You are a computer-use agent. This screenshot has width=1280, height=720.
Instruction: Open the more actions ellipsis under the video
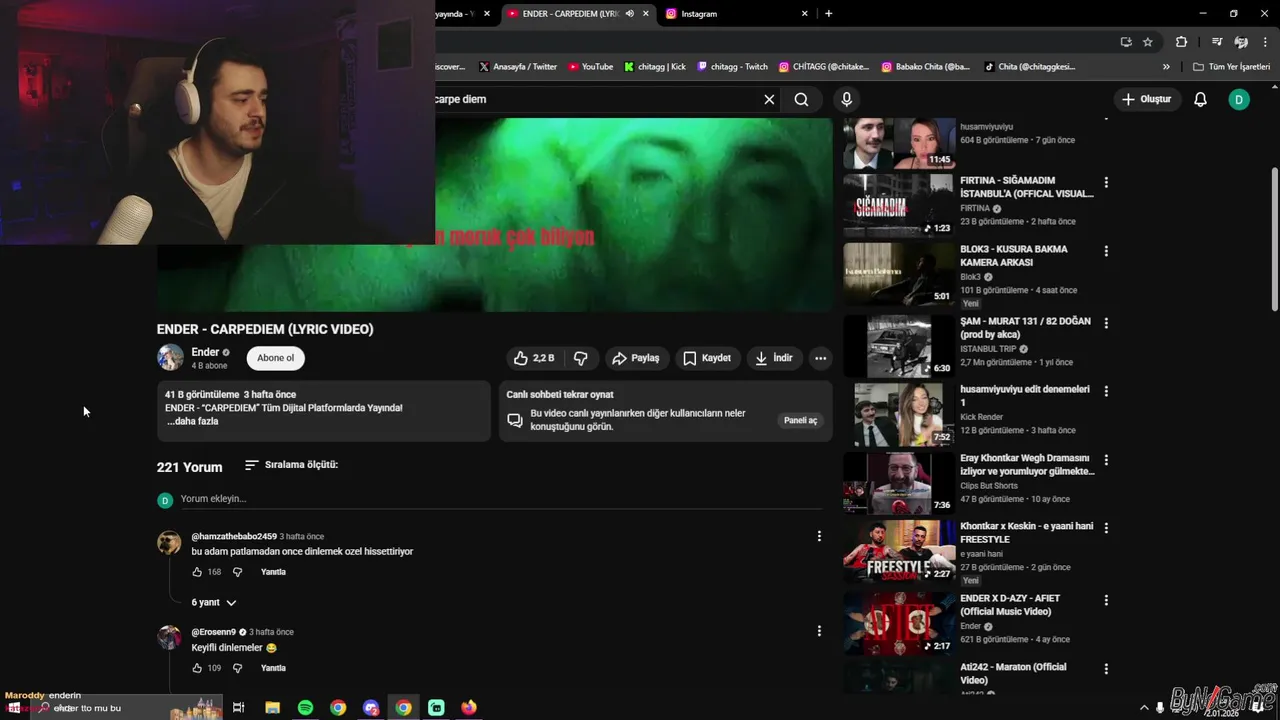point(820,358)
